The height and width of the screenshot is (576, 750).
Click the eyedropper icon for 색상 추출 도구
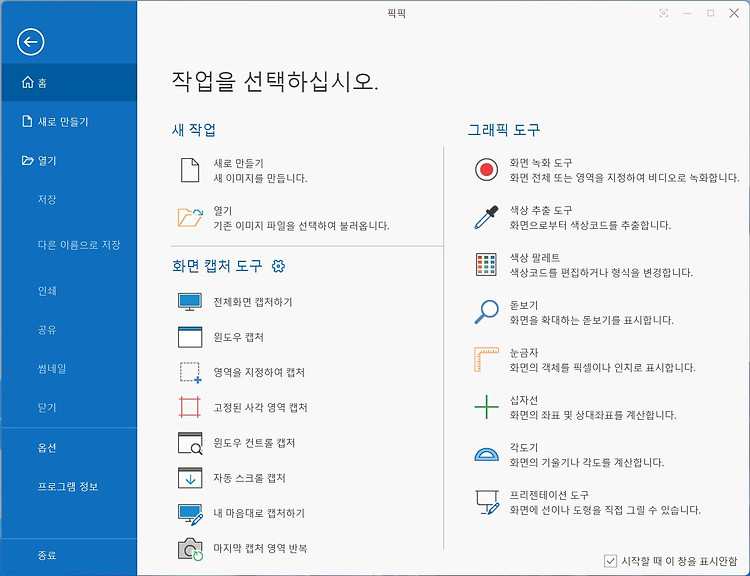pos(486,217)
